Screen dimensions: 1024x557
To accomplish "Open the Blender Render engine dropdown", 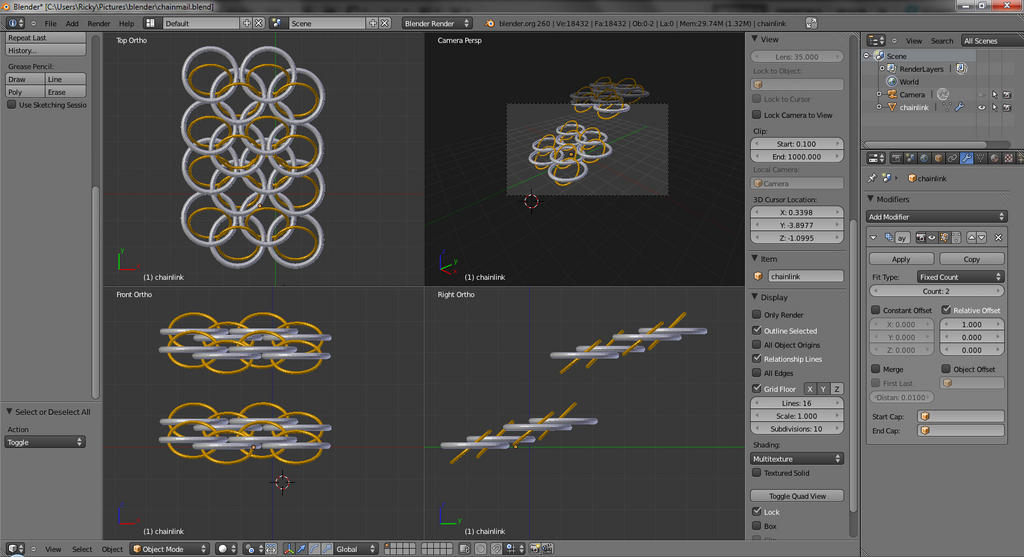I will [x=436, y=23].
